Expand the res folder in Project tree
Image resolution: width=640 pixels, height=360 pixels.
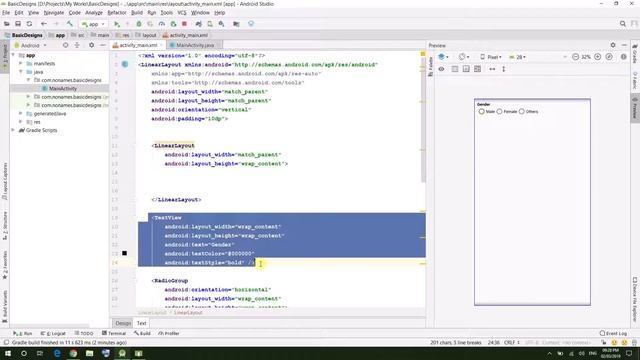pos(20,122)
